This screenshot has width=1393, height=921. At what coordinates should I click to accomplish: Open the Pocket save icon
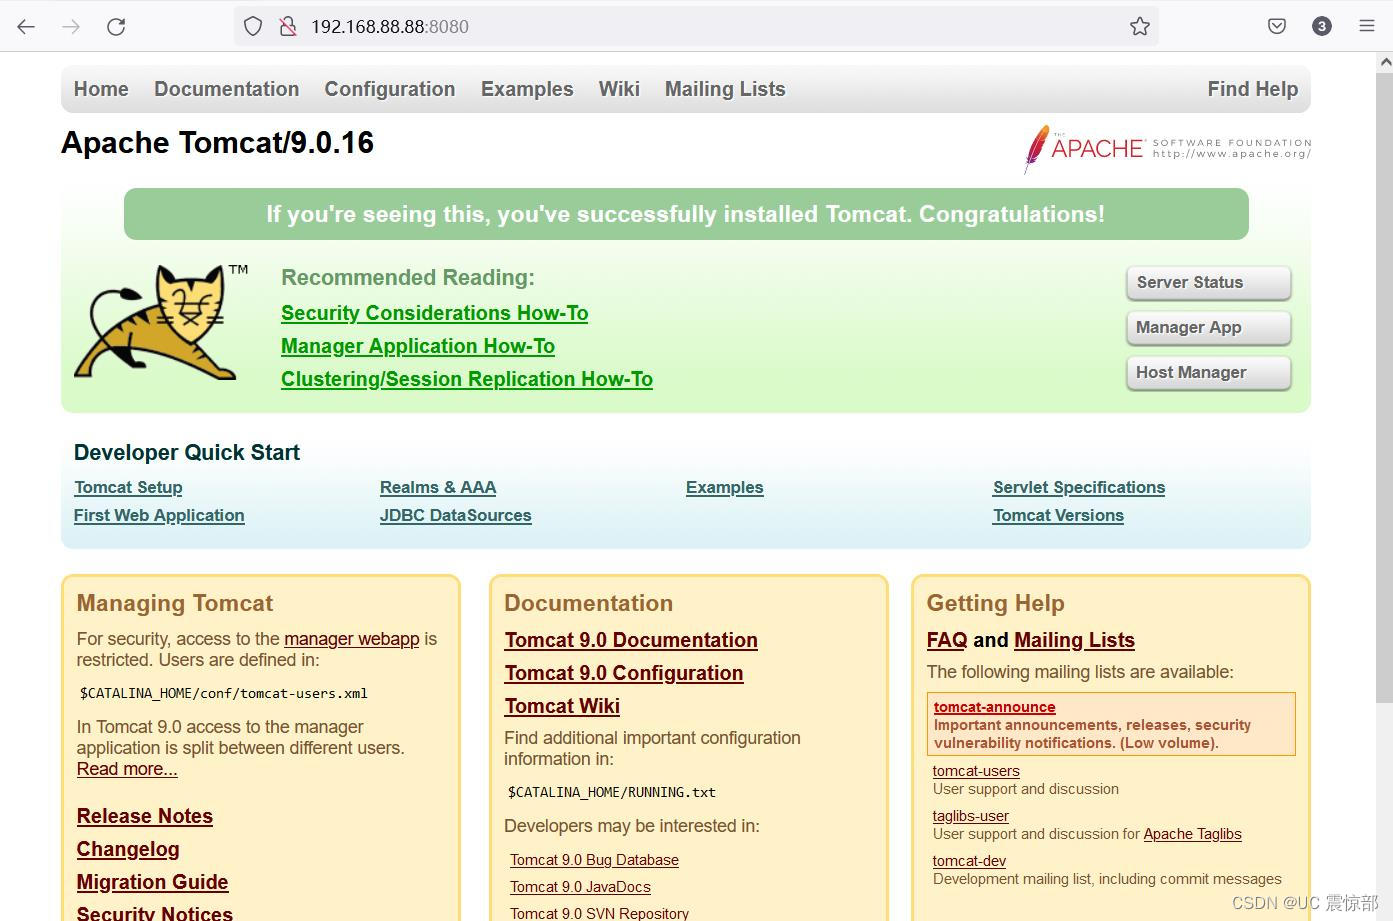[x=1277, y=27]
